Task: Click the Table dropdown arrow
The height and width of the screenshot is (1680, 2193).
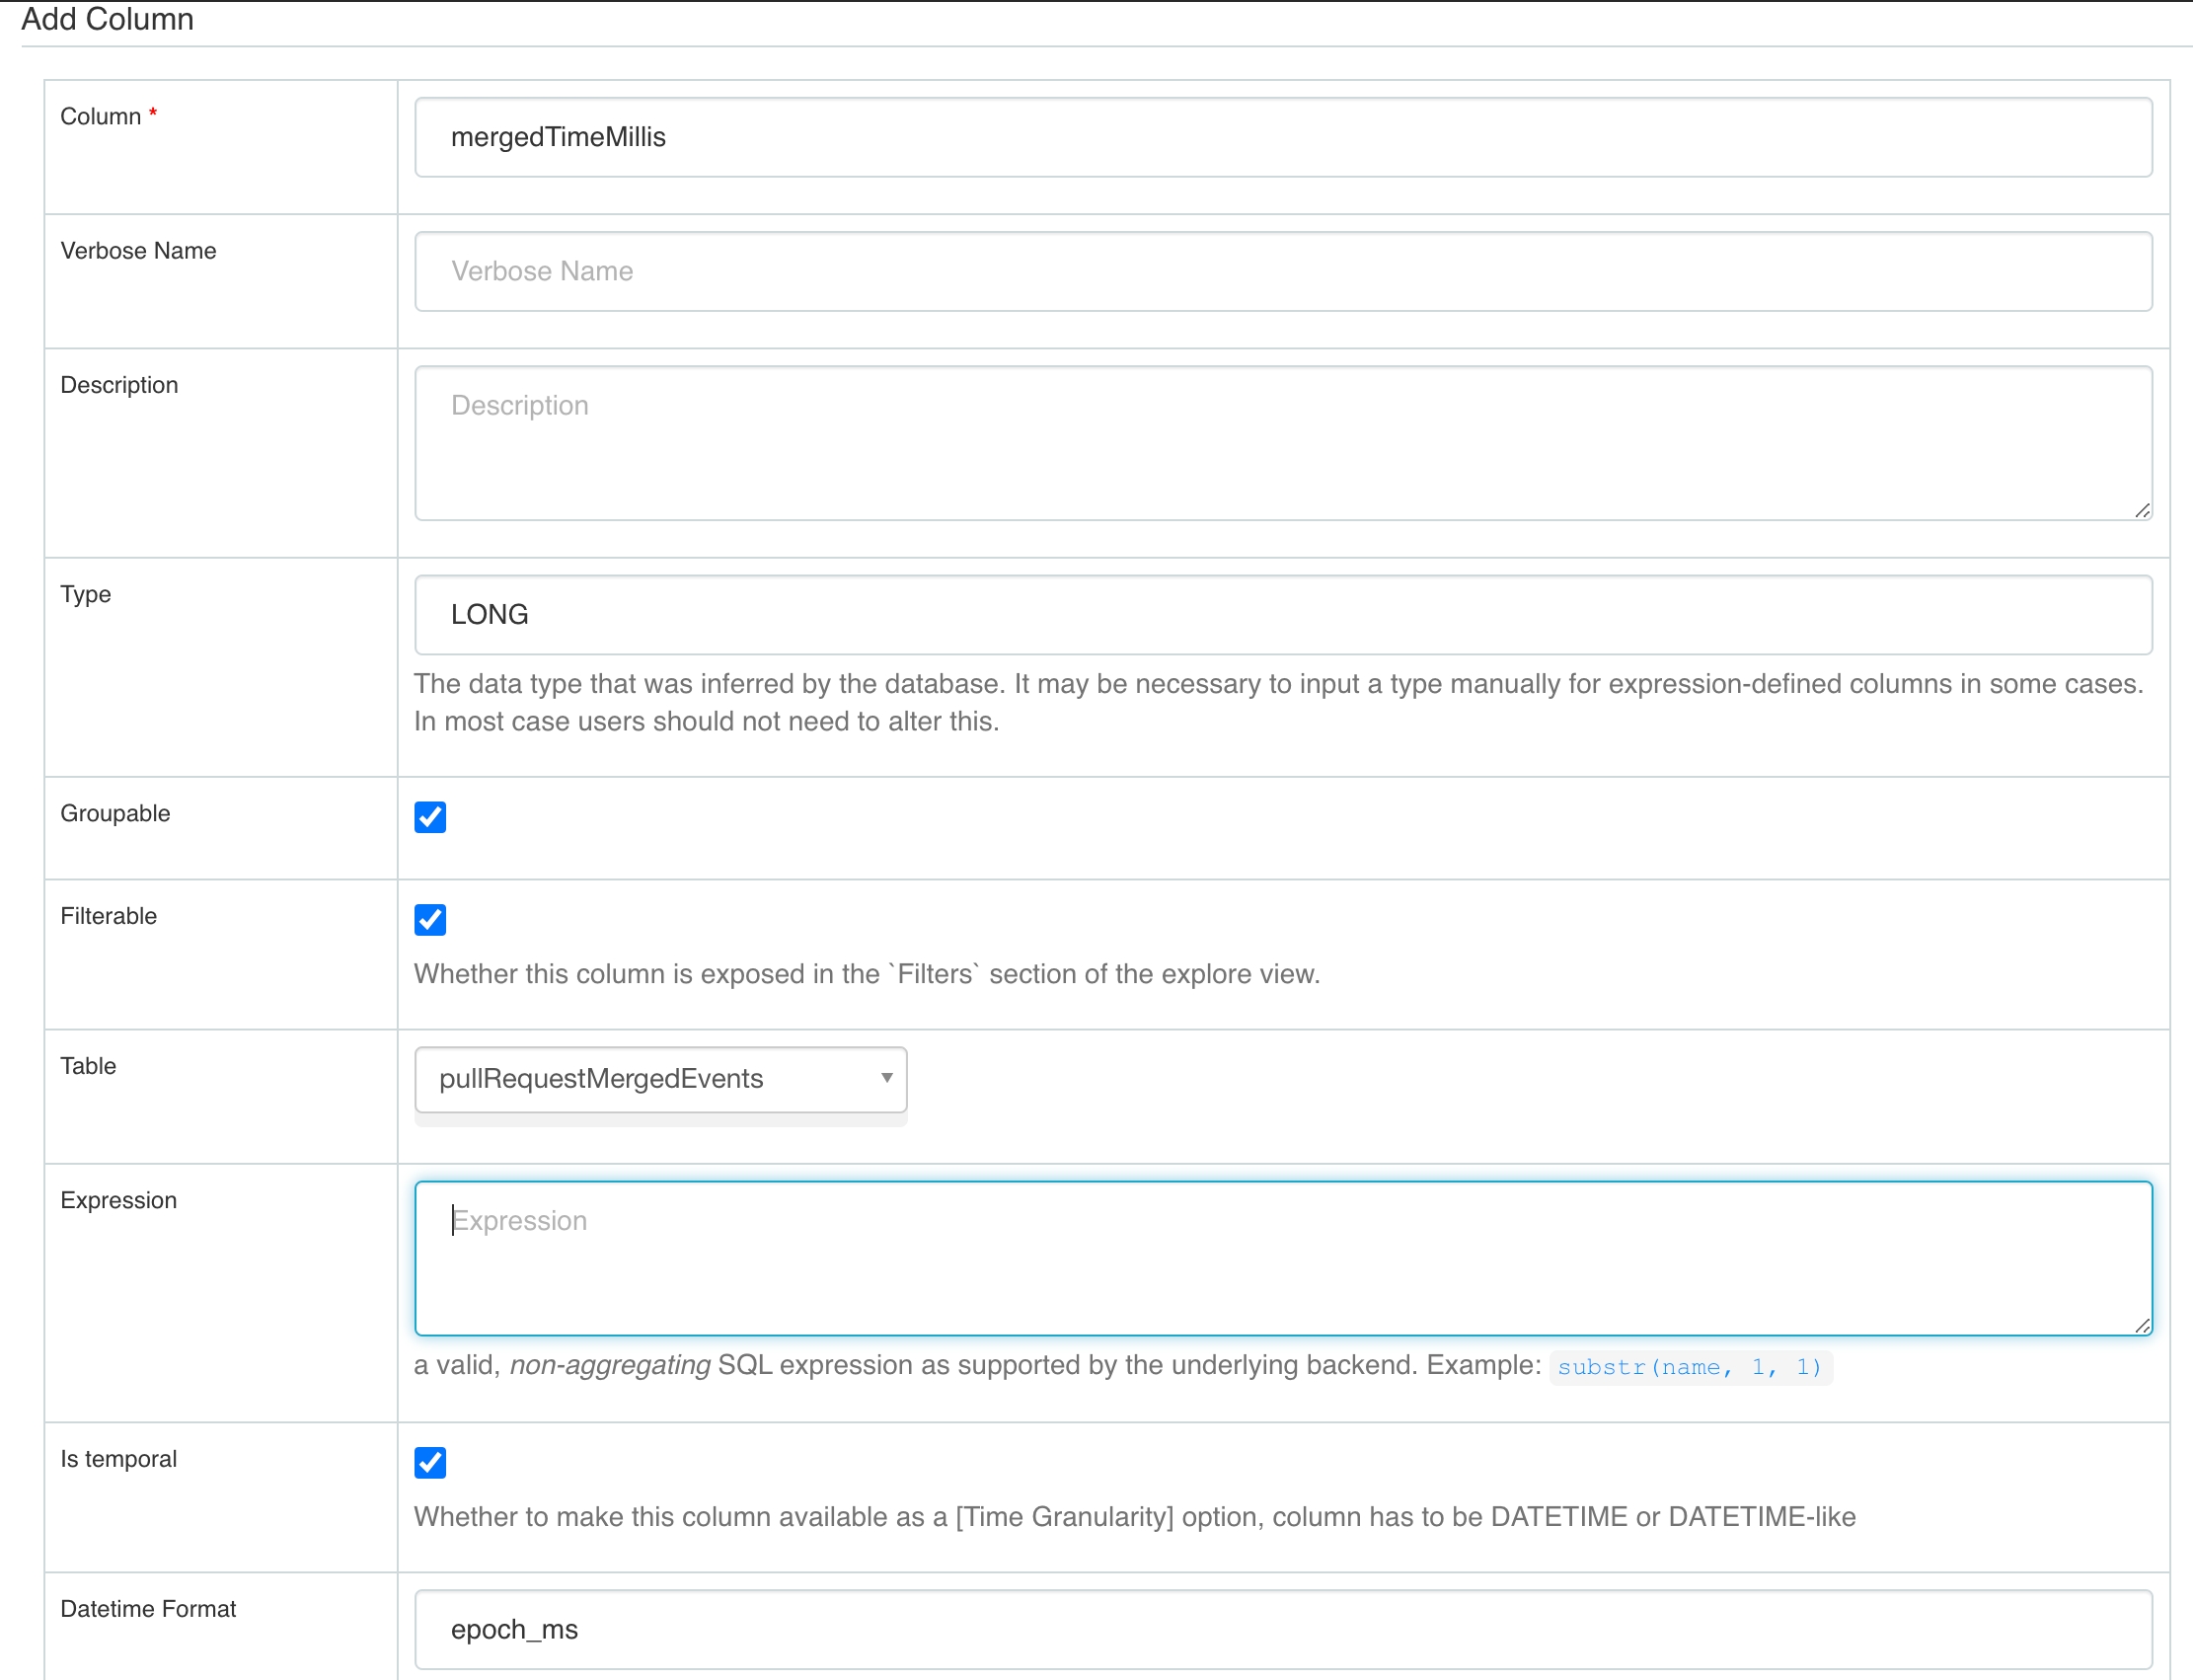Action: [x=886, y=1078]
